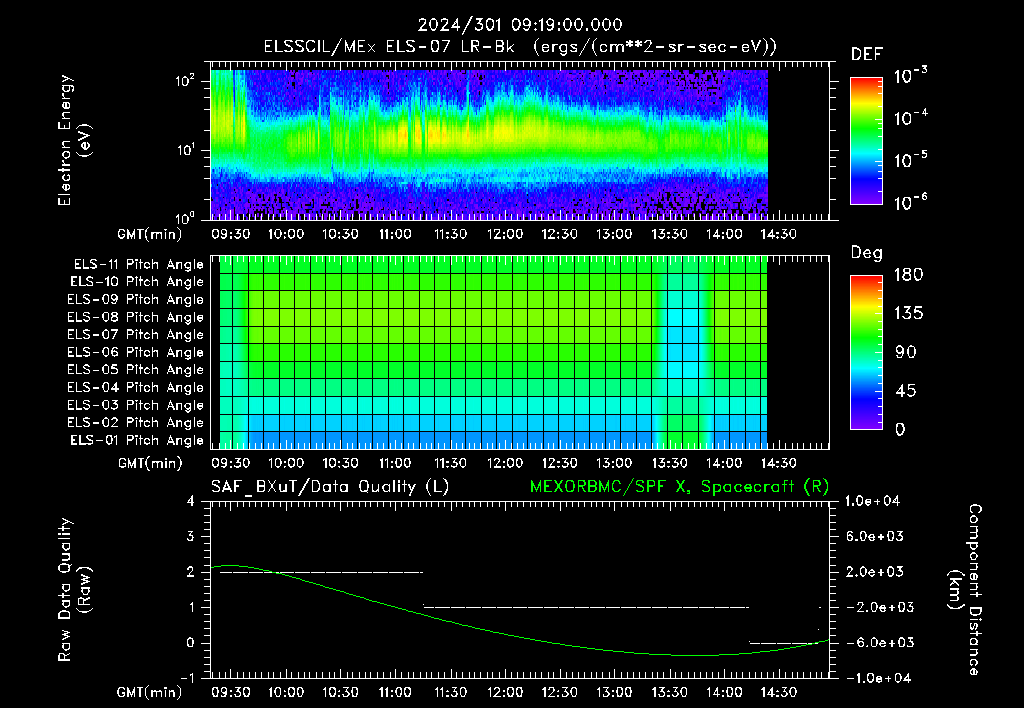Click the 11:00 time tick under the data quality plot
Image resolution: width=1024 pixels, height=708 pixels.
(x=396, y=692)
